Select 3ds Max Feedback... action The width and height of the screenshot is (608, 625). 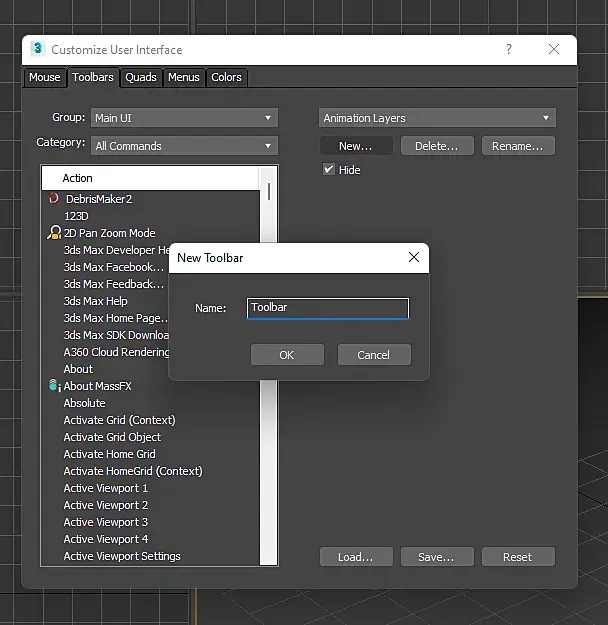(114, 284)
